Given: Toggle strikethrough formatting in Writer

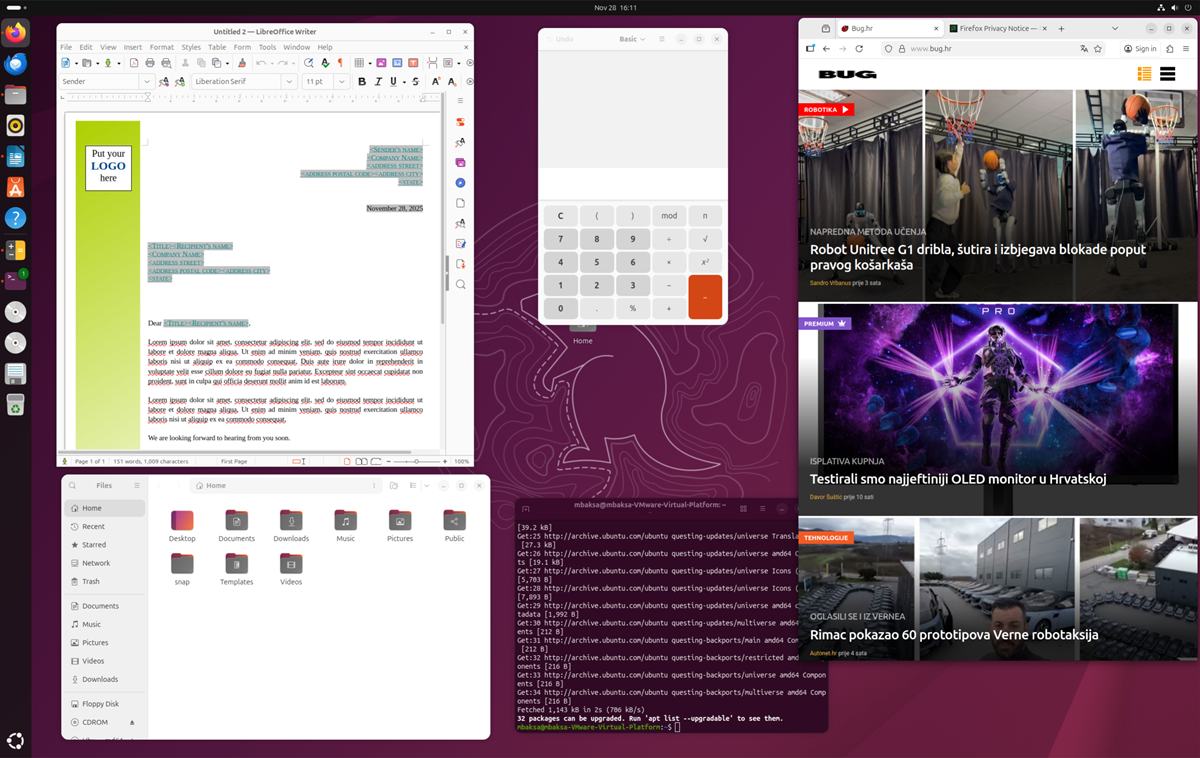Looking at the screenshot, I should tap(415, 81).
